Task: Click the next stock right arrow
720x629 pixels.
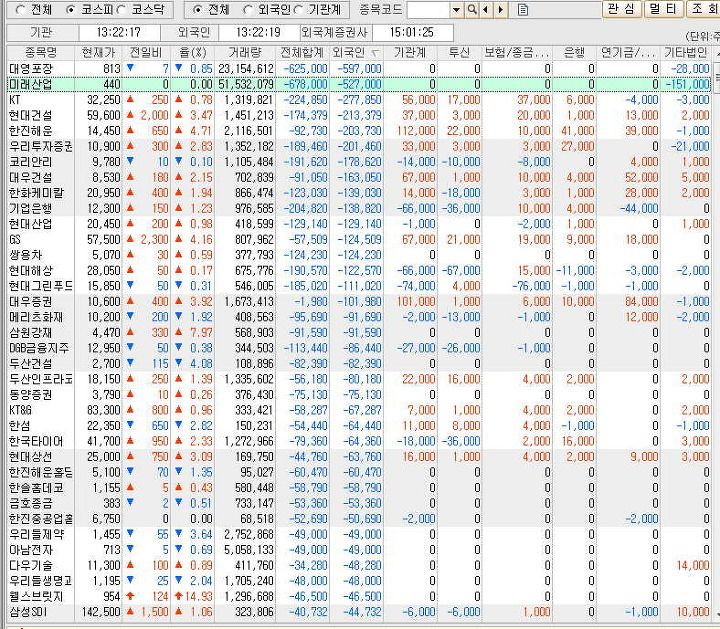Action: click(x=501, y=10)
